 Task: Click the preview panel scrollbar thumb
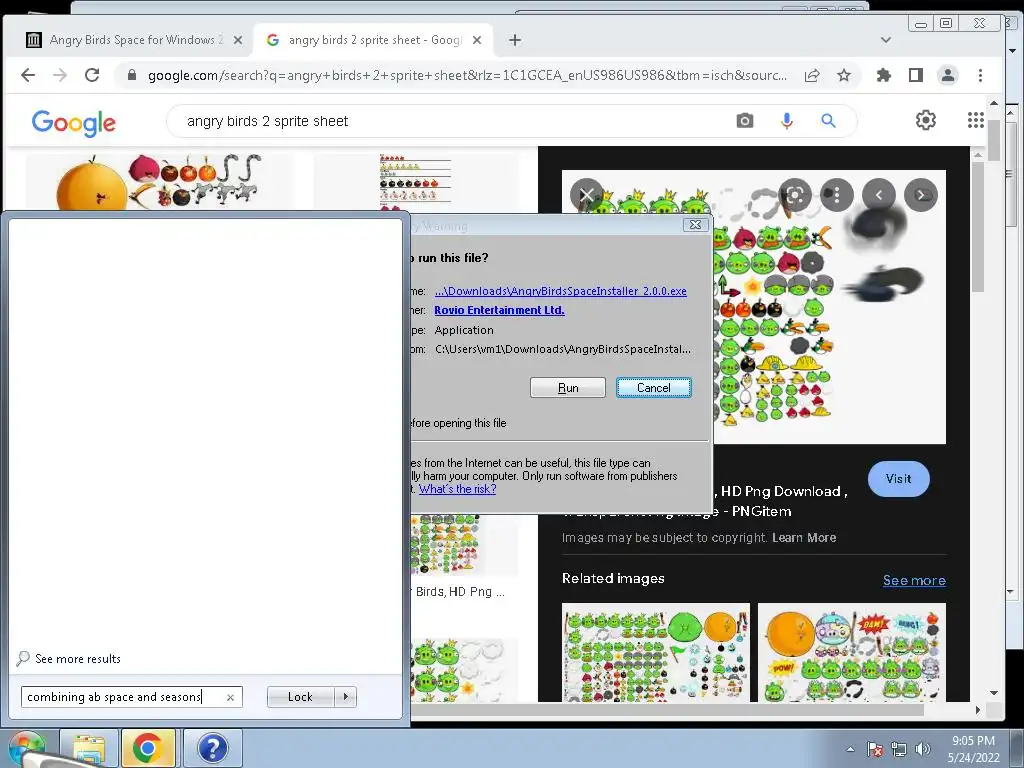[978, 227]
